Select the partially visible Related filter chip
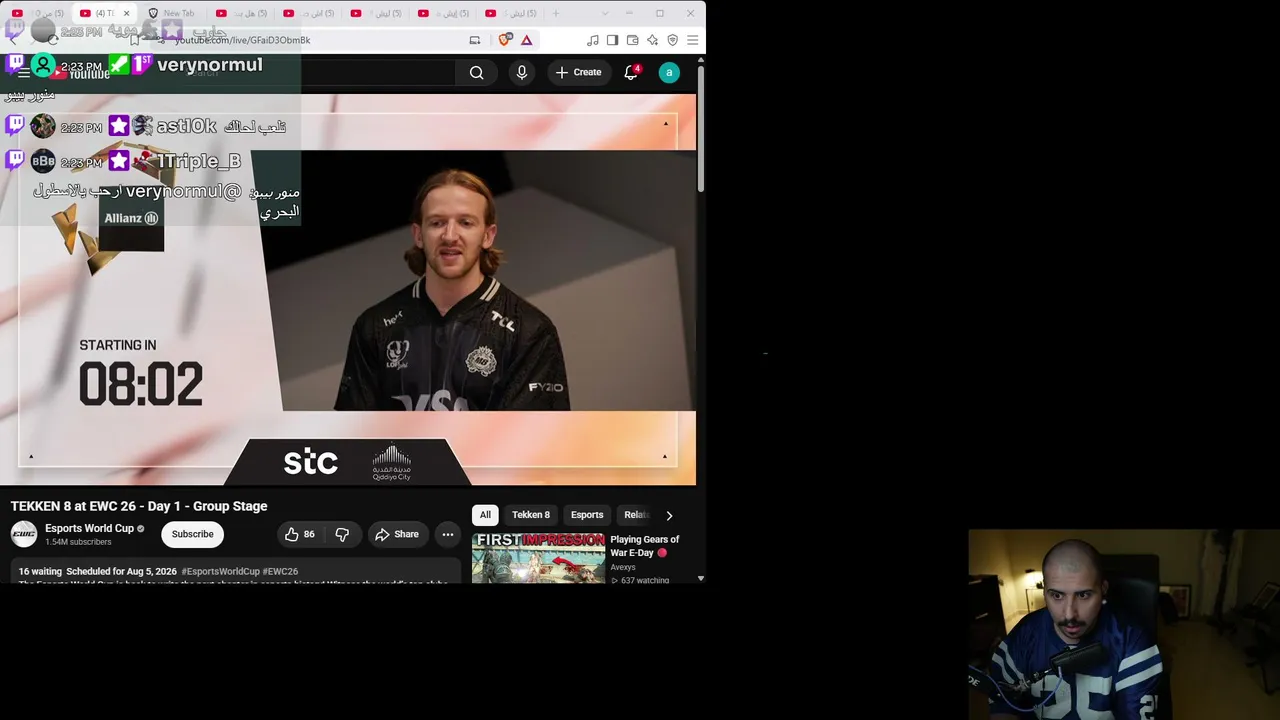Viewport: 1280px width, 720px height. (x=637, y=515)
